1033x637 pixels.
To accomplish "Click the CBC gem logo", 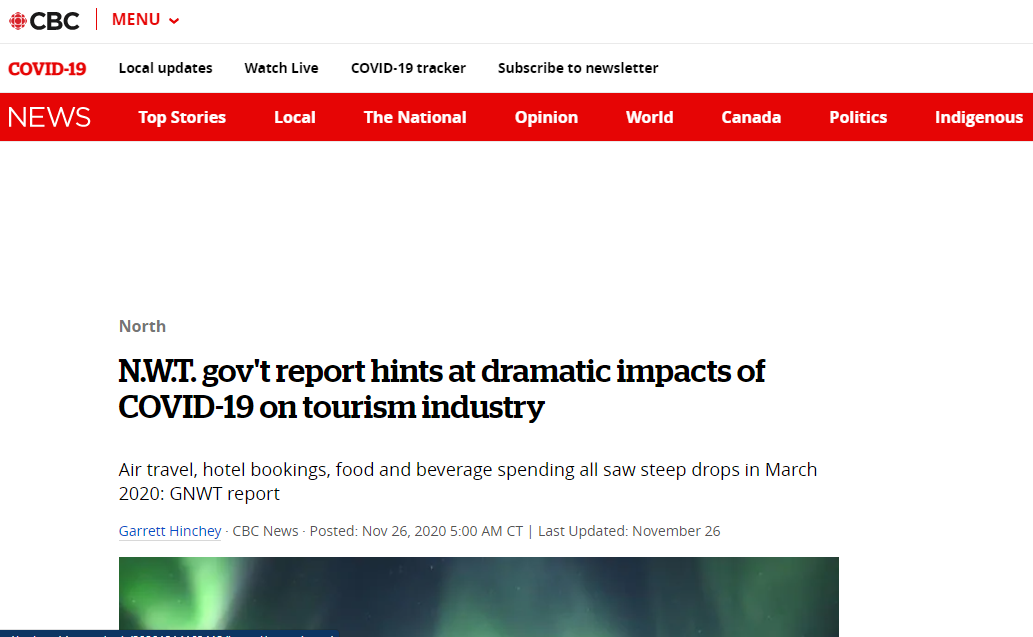I will (19, 20).
